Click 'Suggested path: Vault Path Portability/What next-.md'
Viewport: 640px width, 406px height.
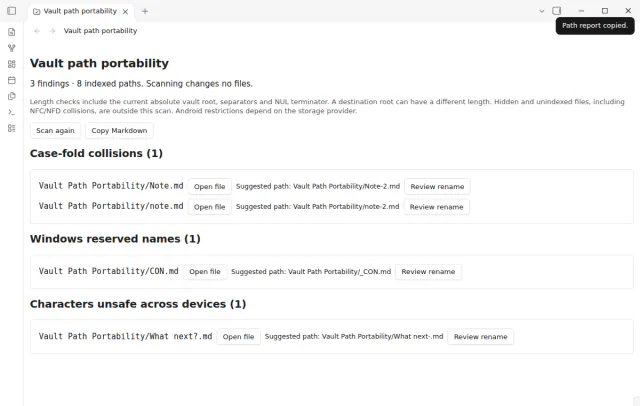point(354,337)
